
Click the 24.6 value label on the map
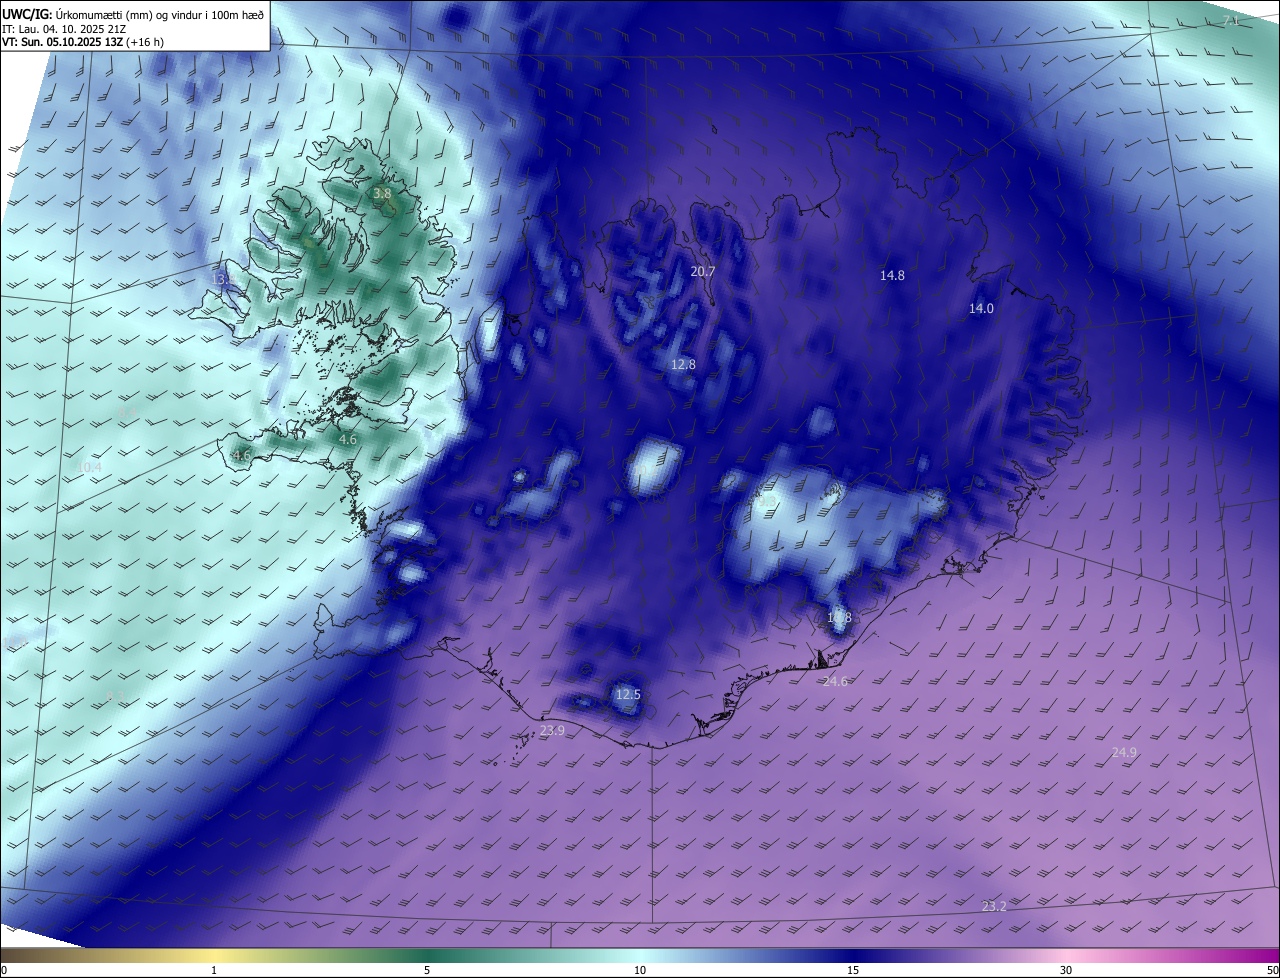(835, 682)
